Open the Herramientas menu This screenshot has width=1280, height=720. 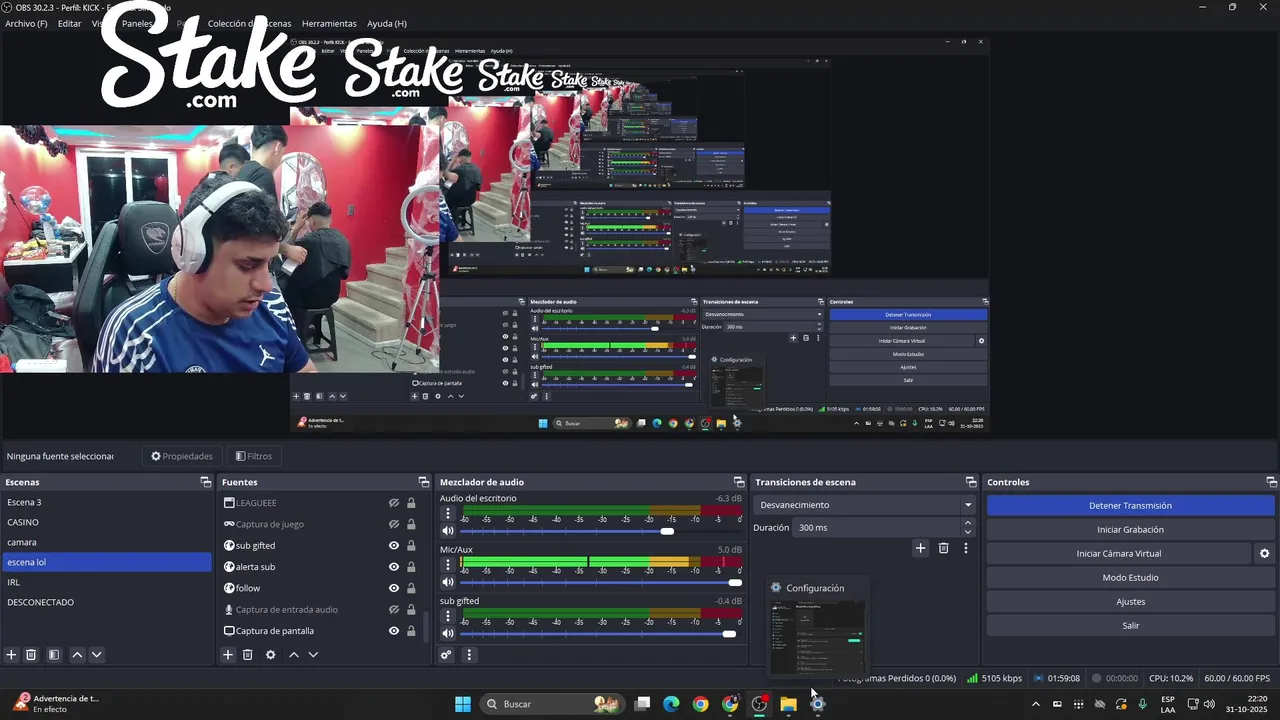[x=329, y=23]
